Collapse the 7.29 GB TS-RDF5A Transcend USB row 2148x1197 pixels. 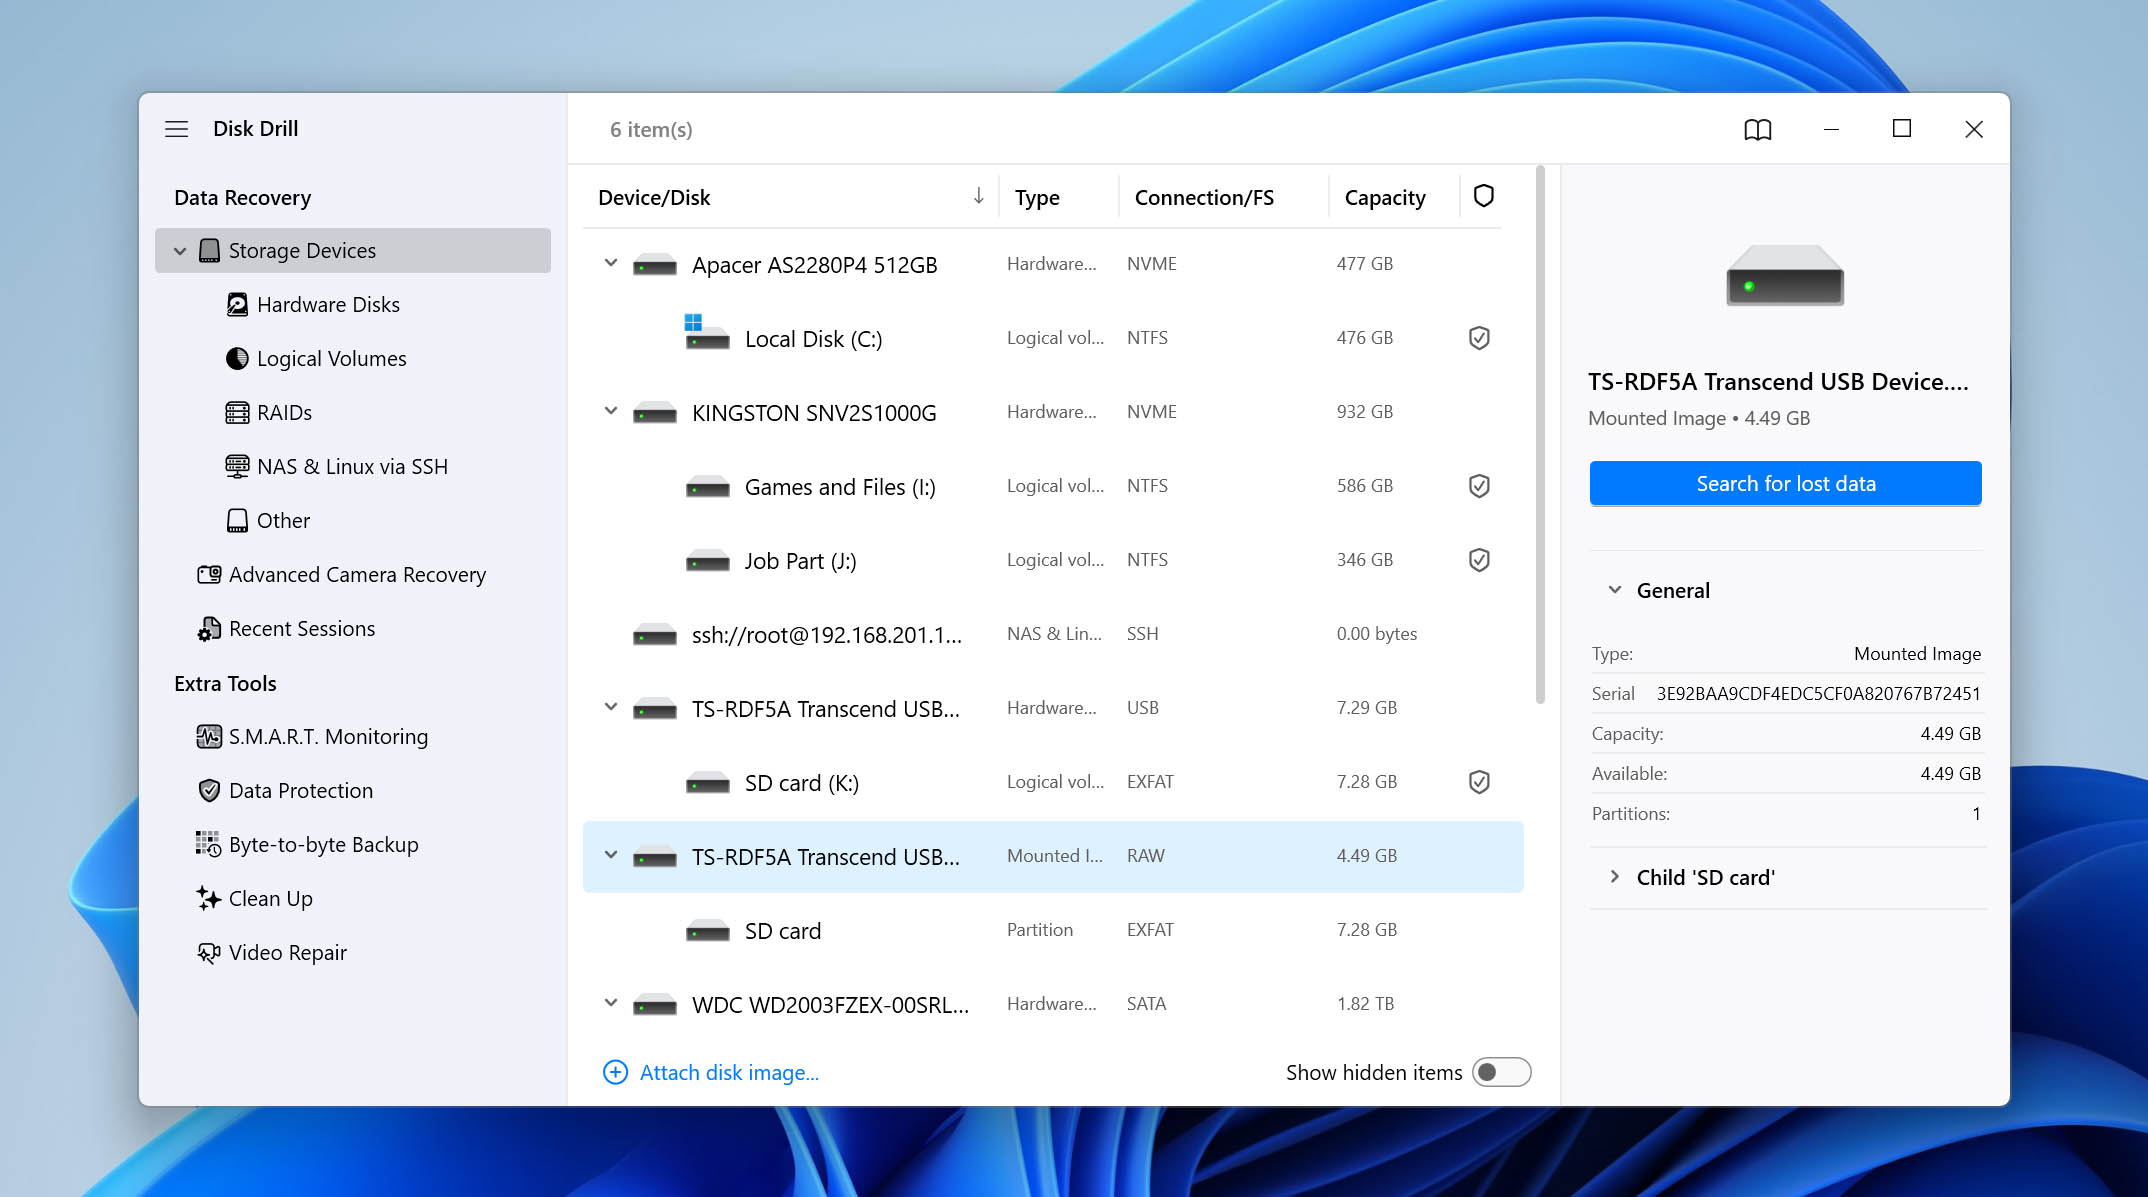(x=611, y=707)
